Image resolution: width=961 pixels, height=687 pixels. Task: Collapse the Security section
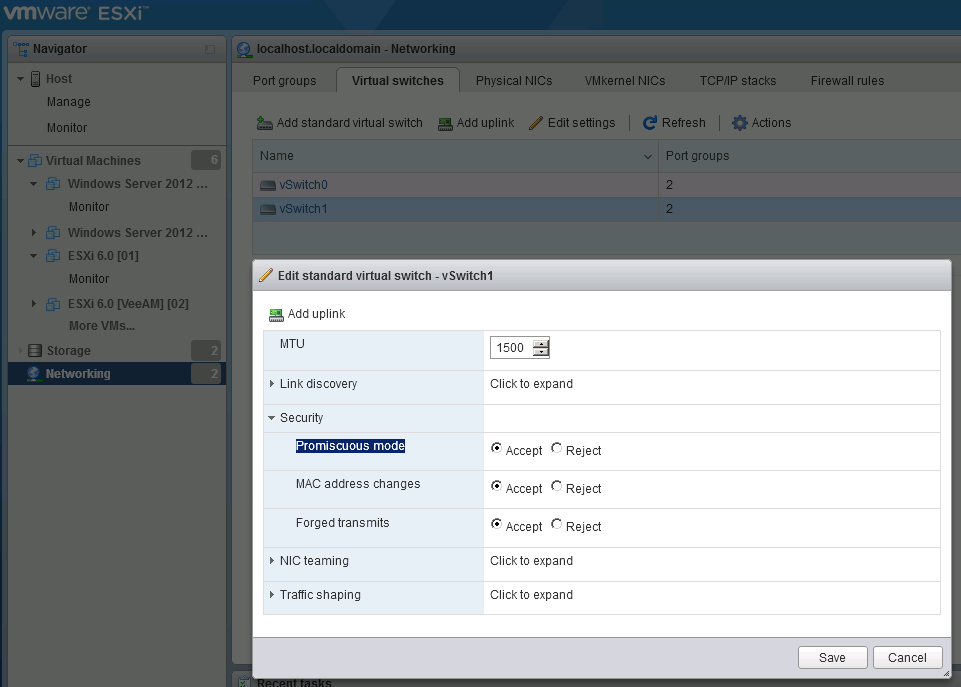pyautogui.click(x=272, y=418)
